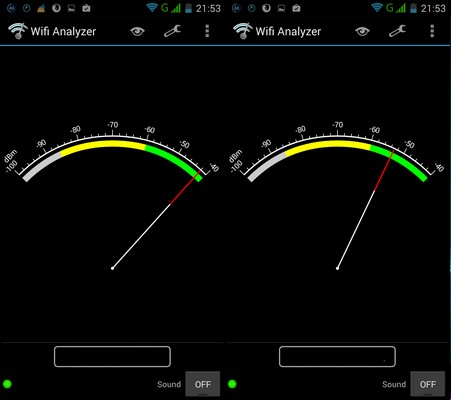Open three-dot overflow menu in right screen

pos(432,31)
